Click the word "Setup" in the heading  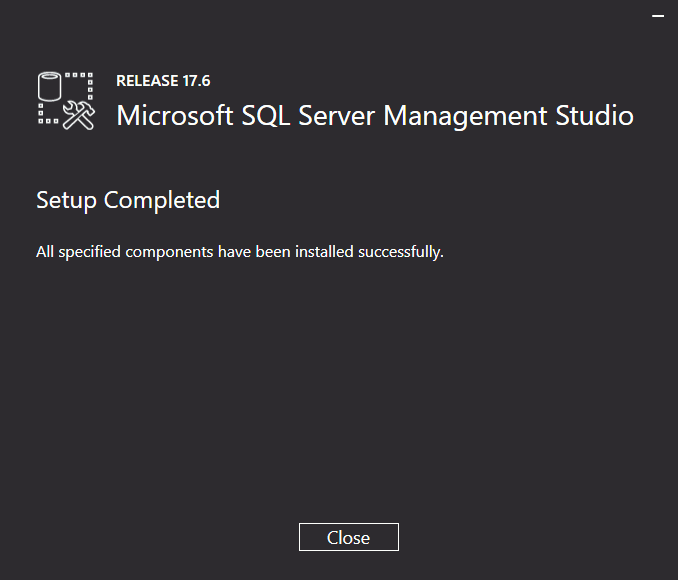(x=66, y=200)
